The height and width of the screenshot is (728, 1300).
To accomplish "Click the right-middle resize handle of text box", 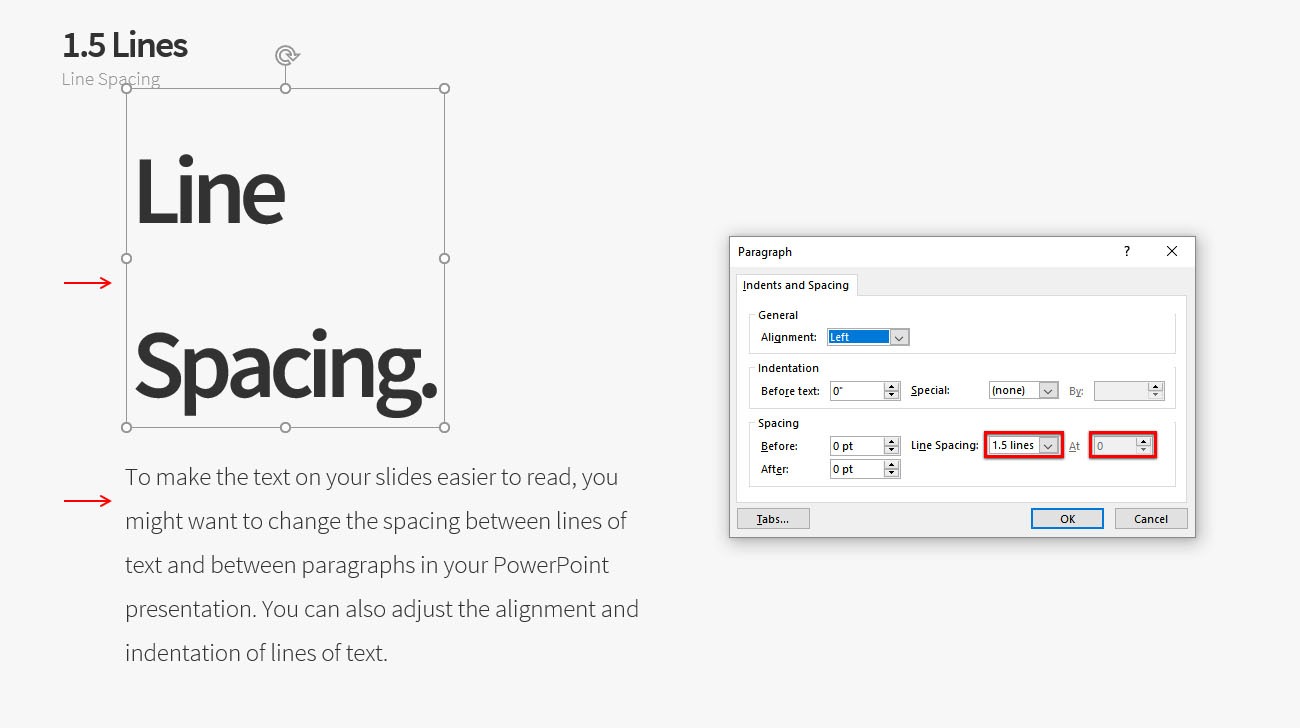I will [445, 259].
